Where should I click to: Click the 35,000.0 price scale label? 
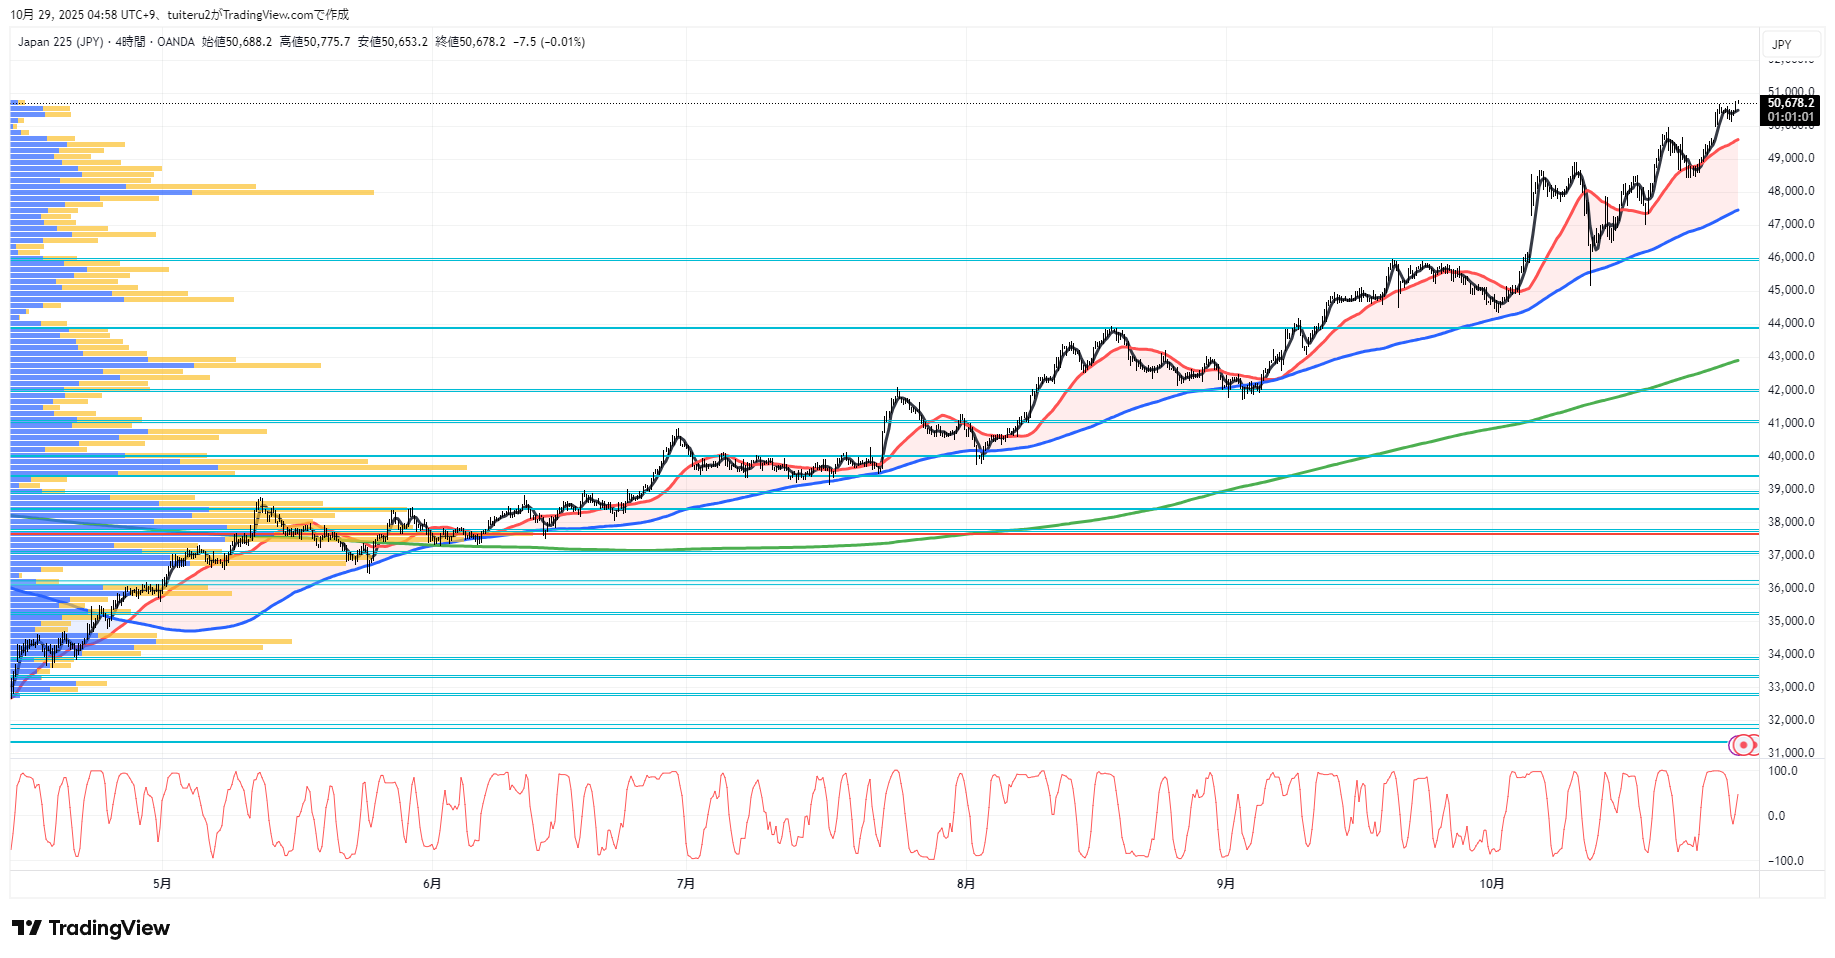tap(1791, 621)
